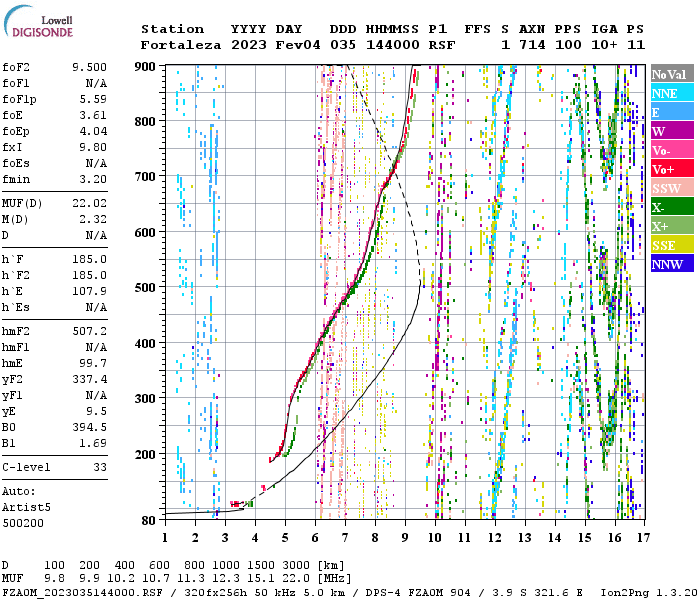Click the FZA0M_2023035144000.RSF file name
The height and width of the screenshot is (600, 700).
click(82, 593)
